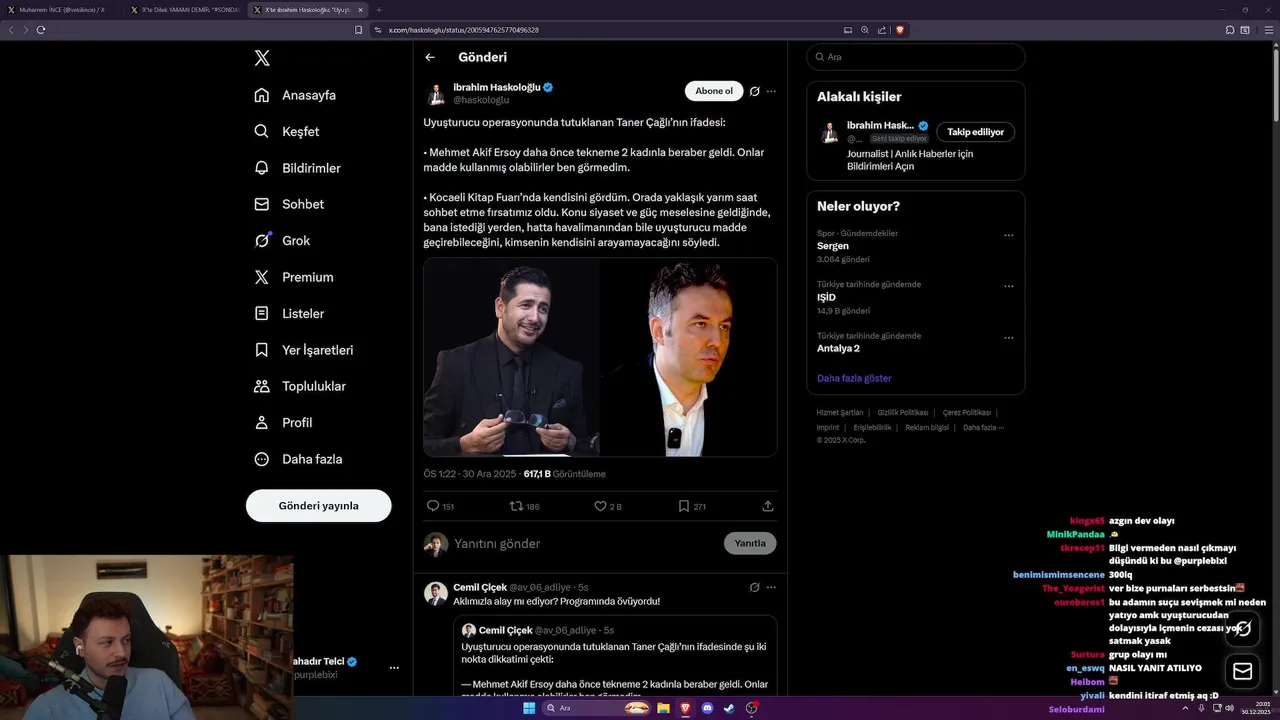Screen dimensions: 1280x720
Task: Click bookmark icon in address bar
Action: (x=358, y=30)
